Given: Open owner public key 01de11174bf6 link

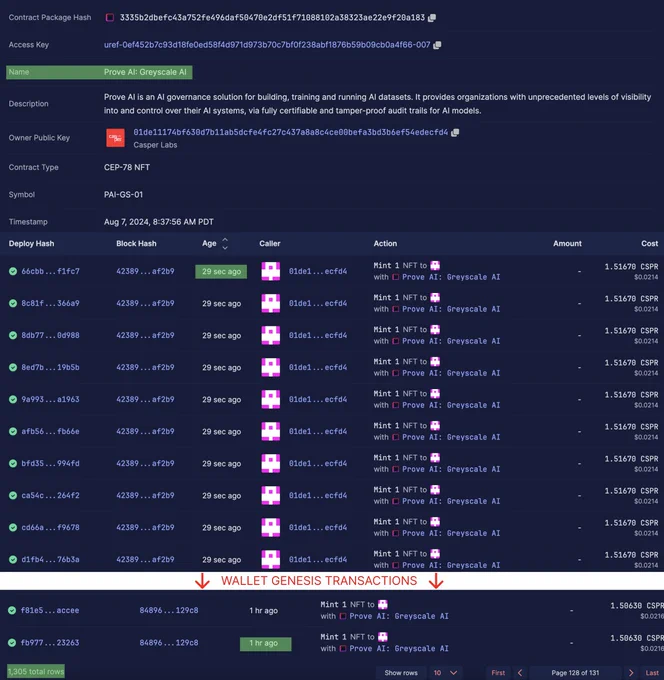Looking at the screenshot, I should (x=291, y=132).
